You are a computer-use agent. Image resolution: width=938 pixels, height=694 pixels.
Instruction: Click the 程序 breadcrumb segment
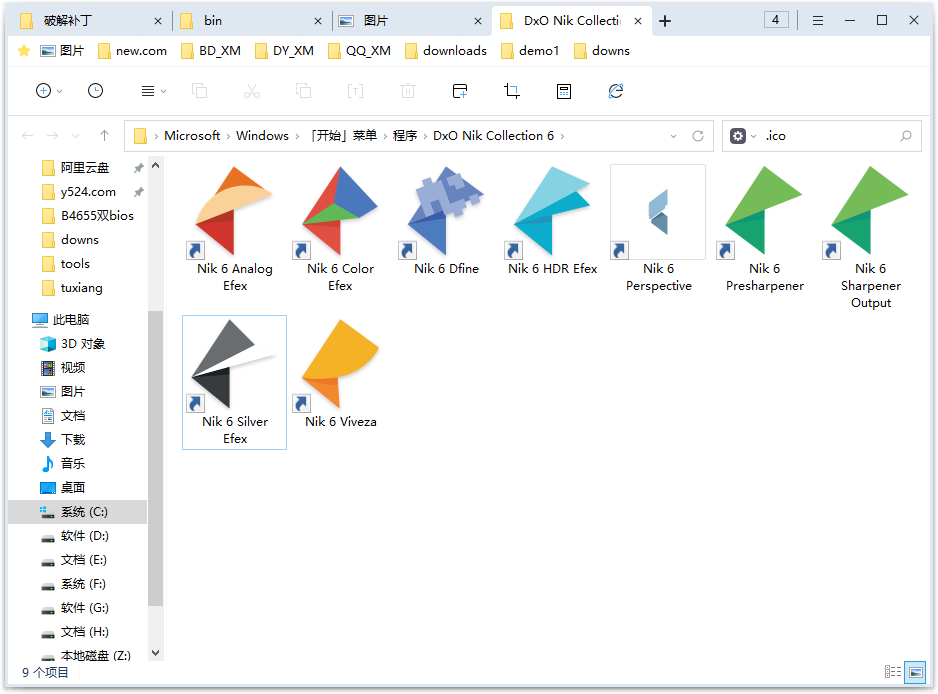405,136
